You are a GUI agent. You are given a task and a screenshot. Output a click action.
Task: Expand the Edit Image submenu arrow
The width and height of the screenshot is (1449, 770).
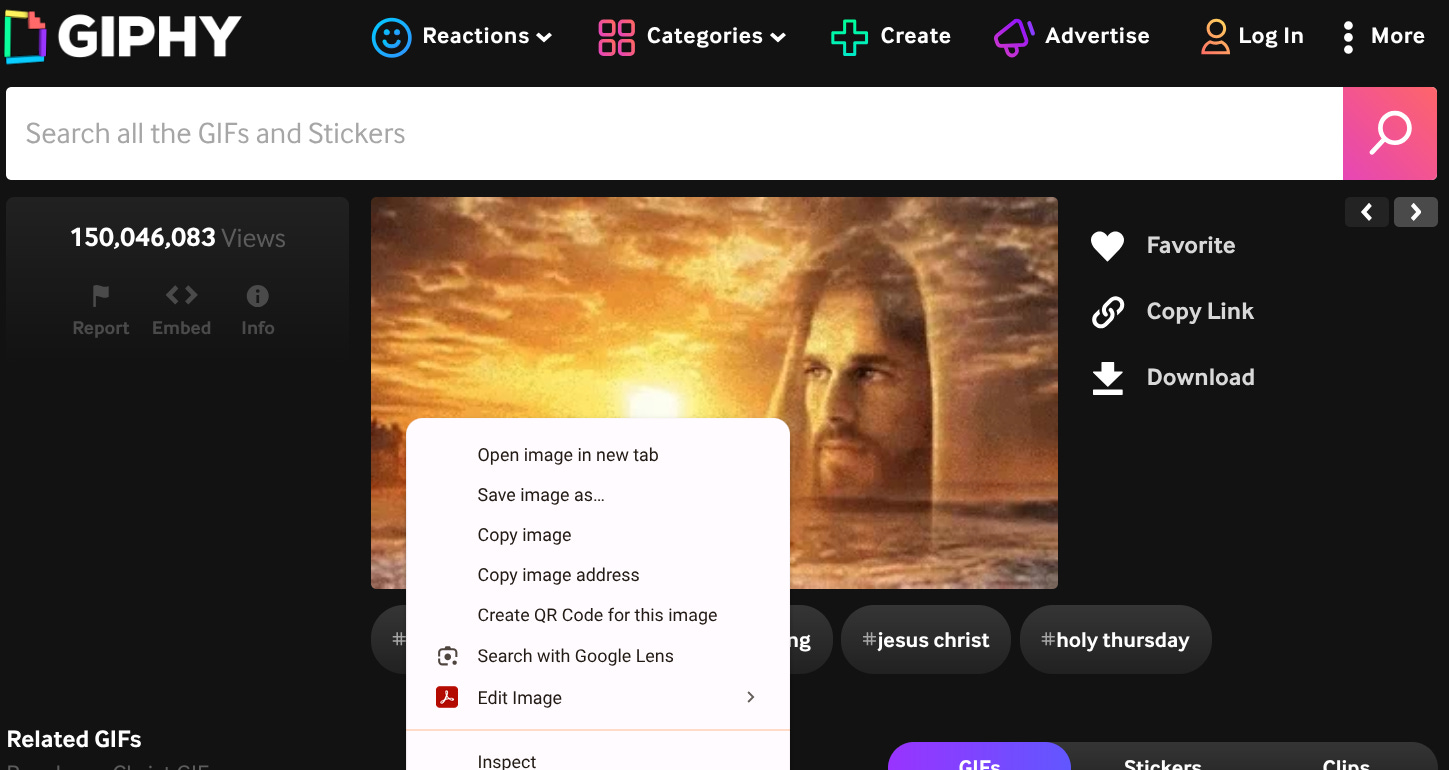pos(751,697)
